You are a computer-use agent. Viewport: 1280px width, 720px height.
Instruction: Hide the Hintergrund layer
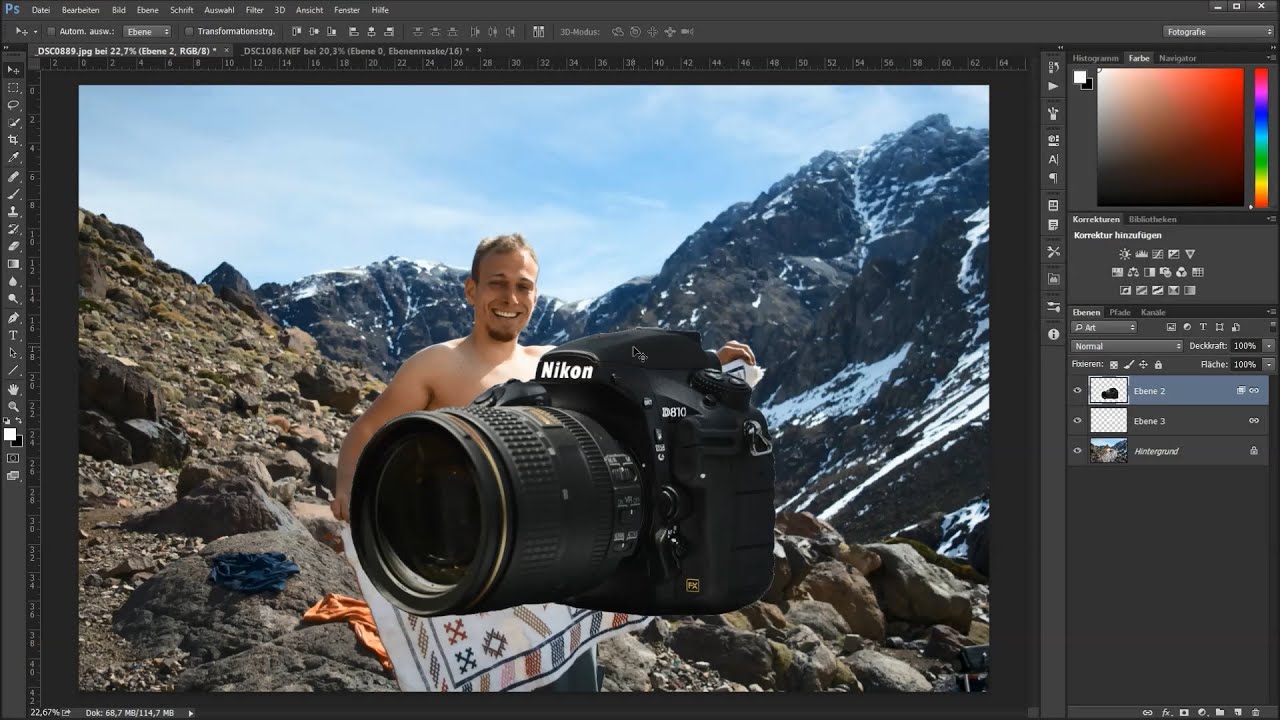(1077, 451)
